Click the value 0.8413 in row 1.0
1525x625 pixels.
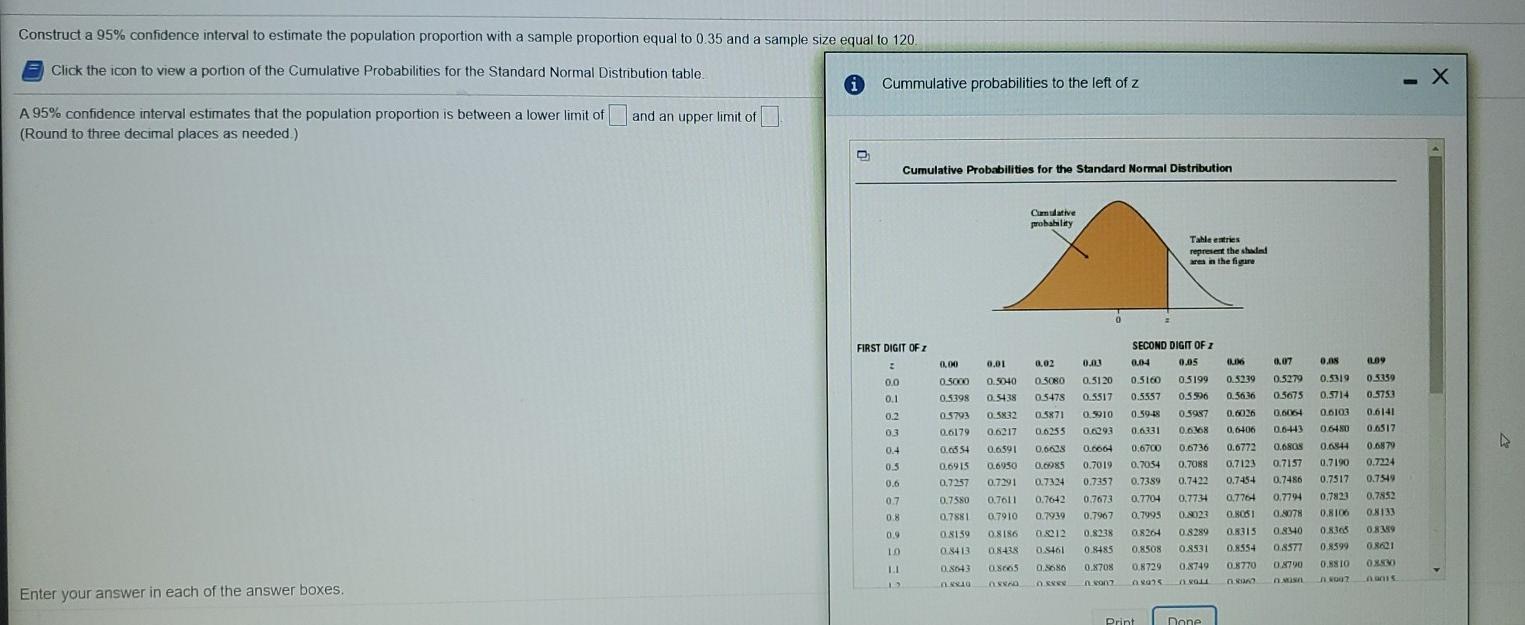coord(955,550)
